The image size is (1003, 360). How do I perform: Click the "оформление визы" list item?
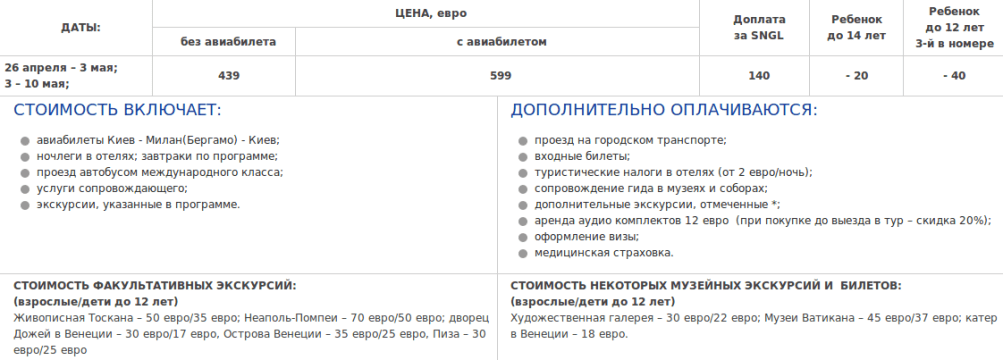point(587,237)
